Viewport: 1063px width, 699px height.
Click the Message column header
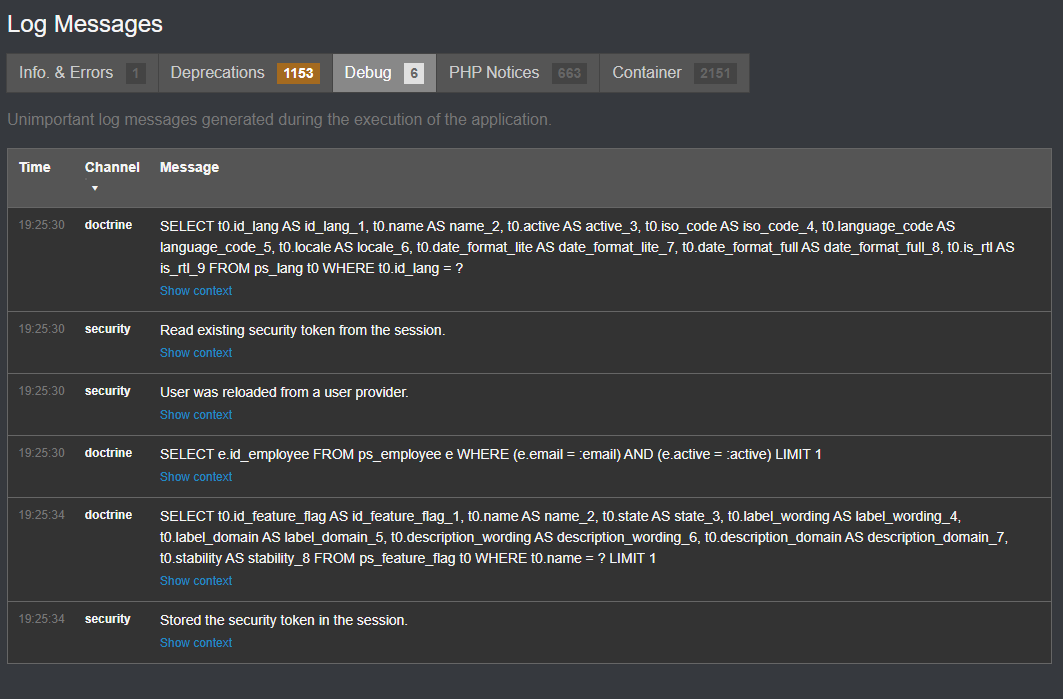click(x=189, y=167)
